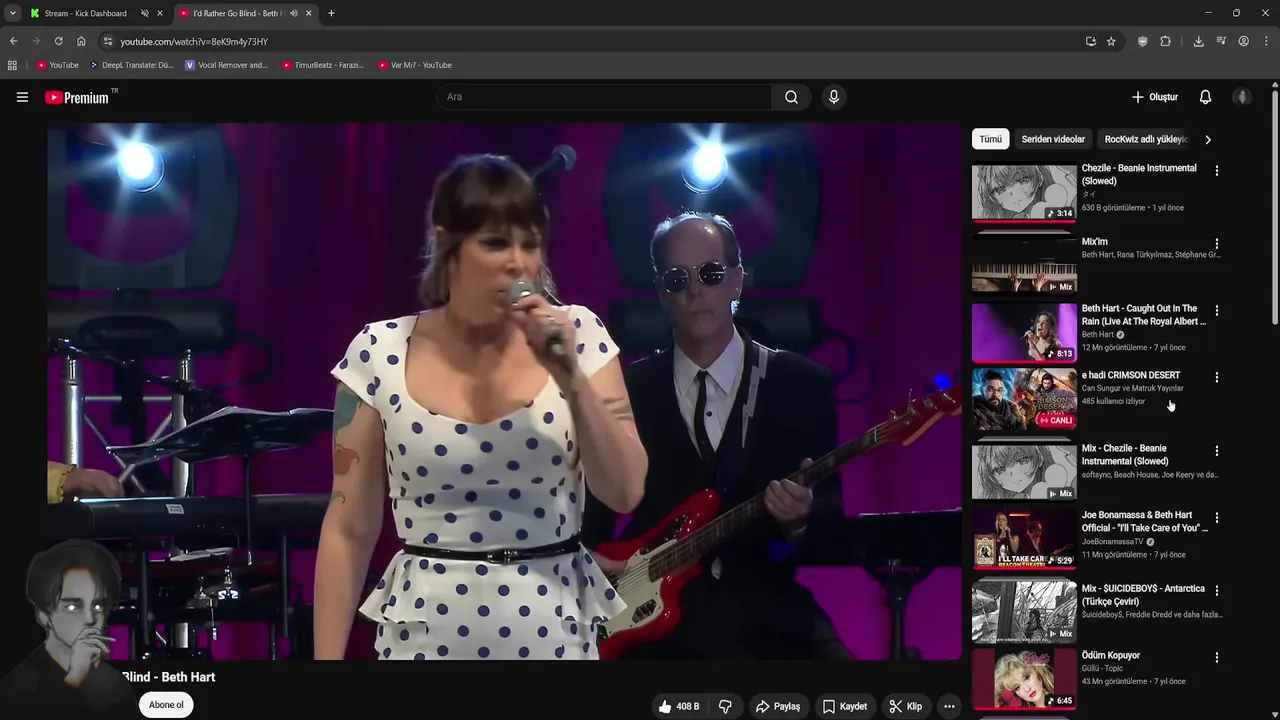Image resolution: width=1280 pixels, height=720 pixels.
Task: Open the media controls music icon
Action: pyautogui.click(x=1221, y=41)
